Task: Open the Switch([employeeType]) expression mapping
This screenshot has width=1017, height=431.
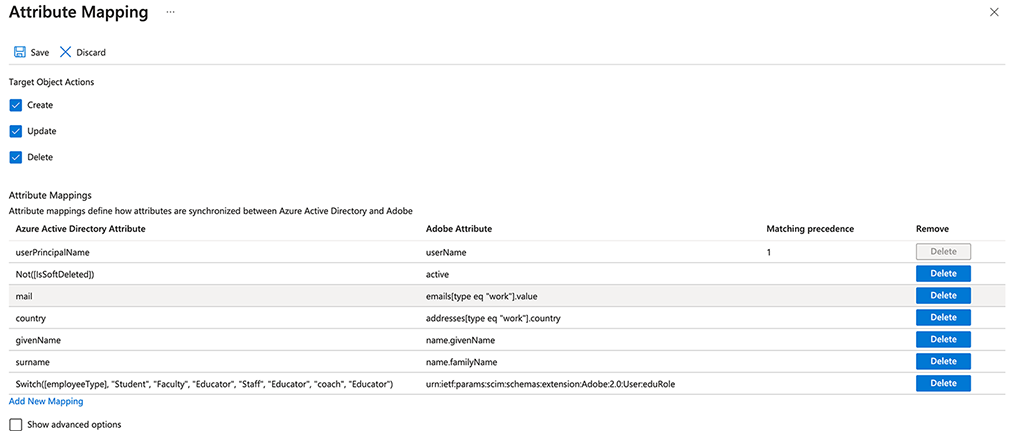Action: (205, 384)
